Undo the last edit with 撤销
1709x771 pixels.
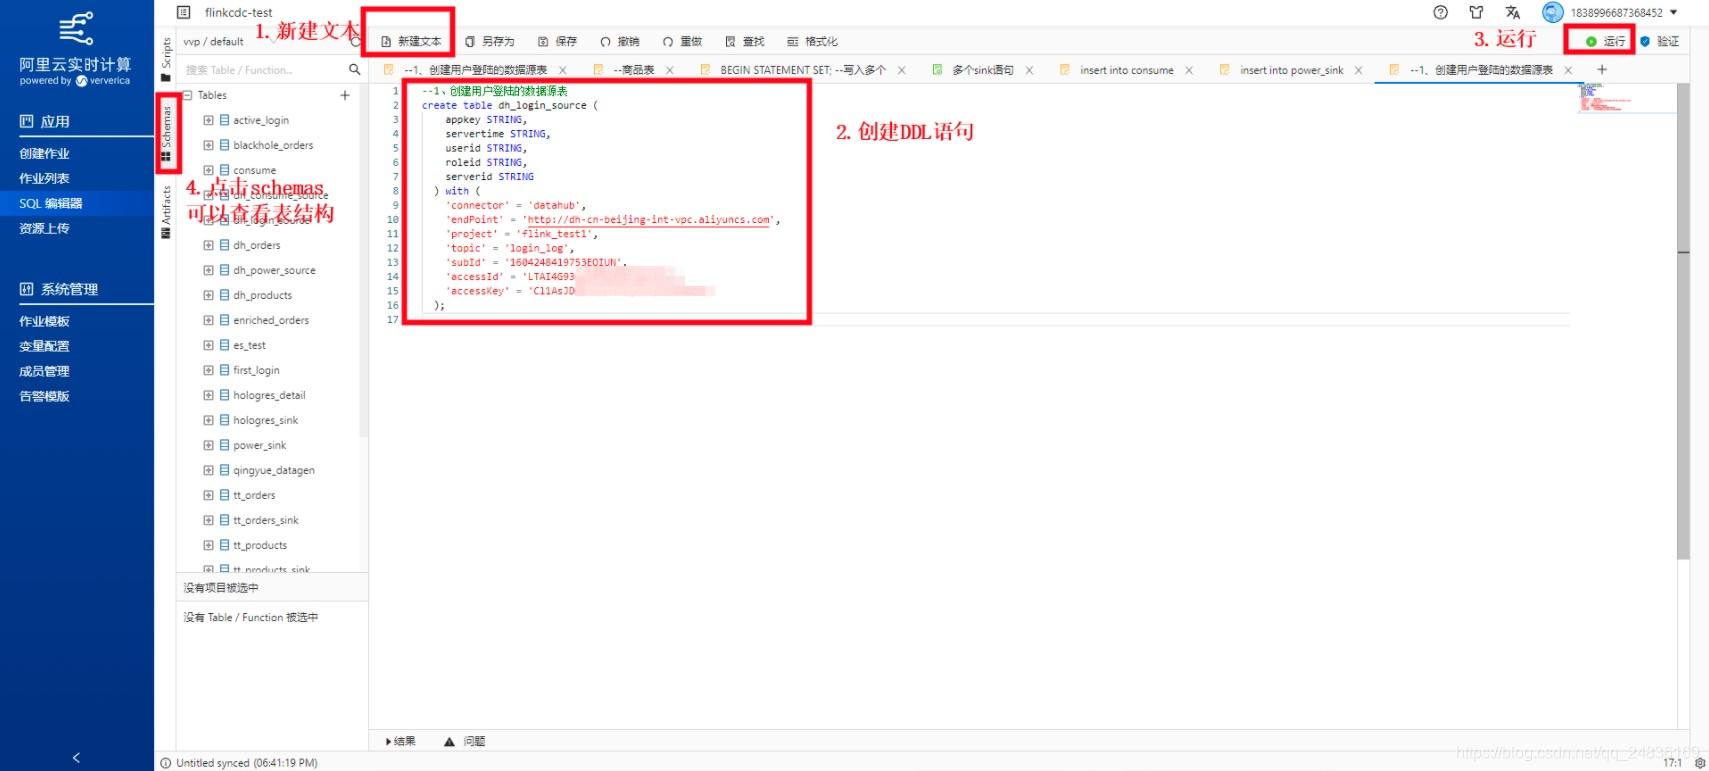[620, 41]
